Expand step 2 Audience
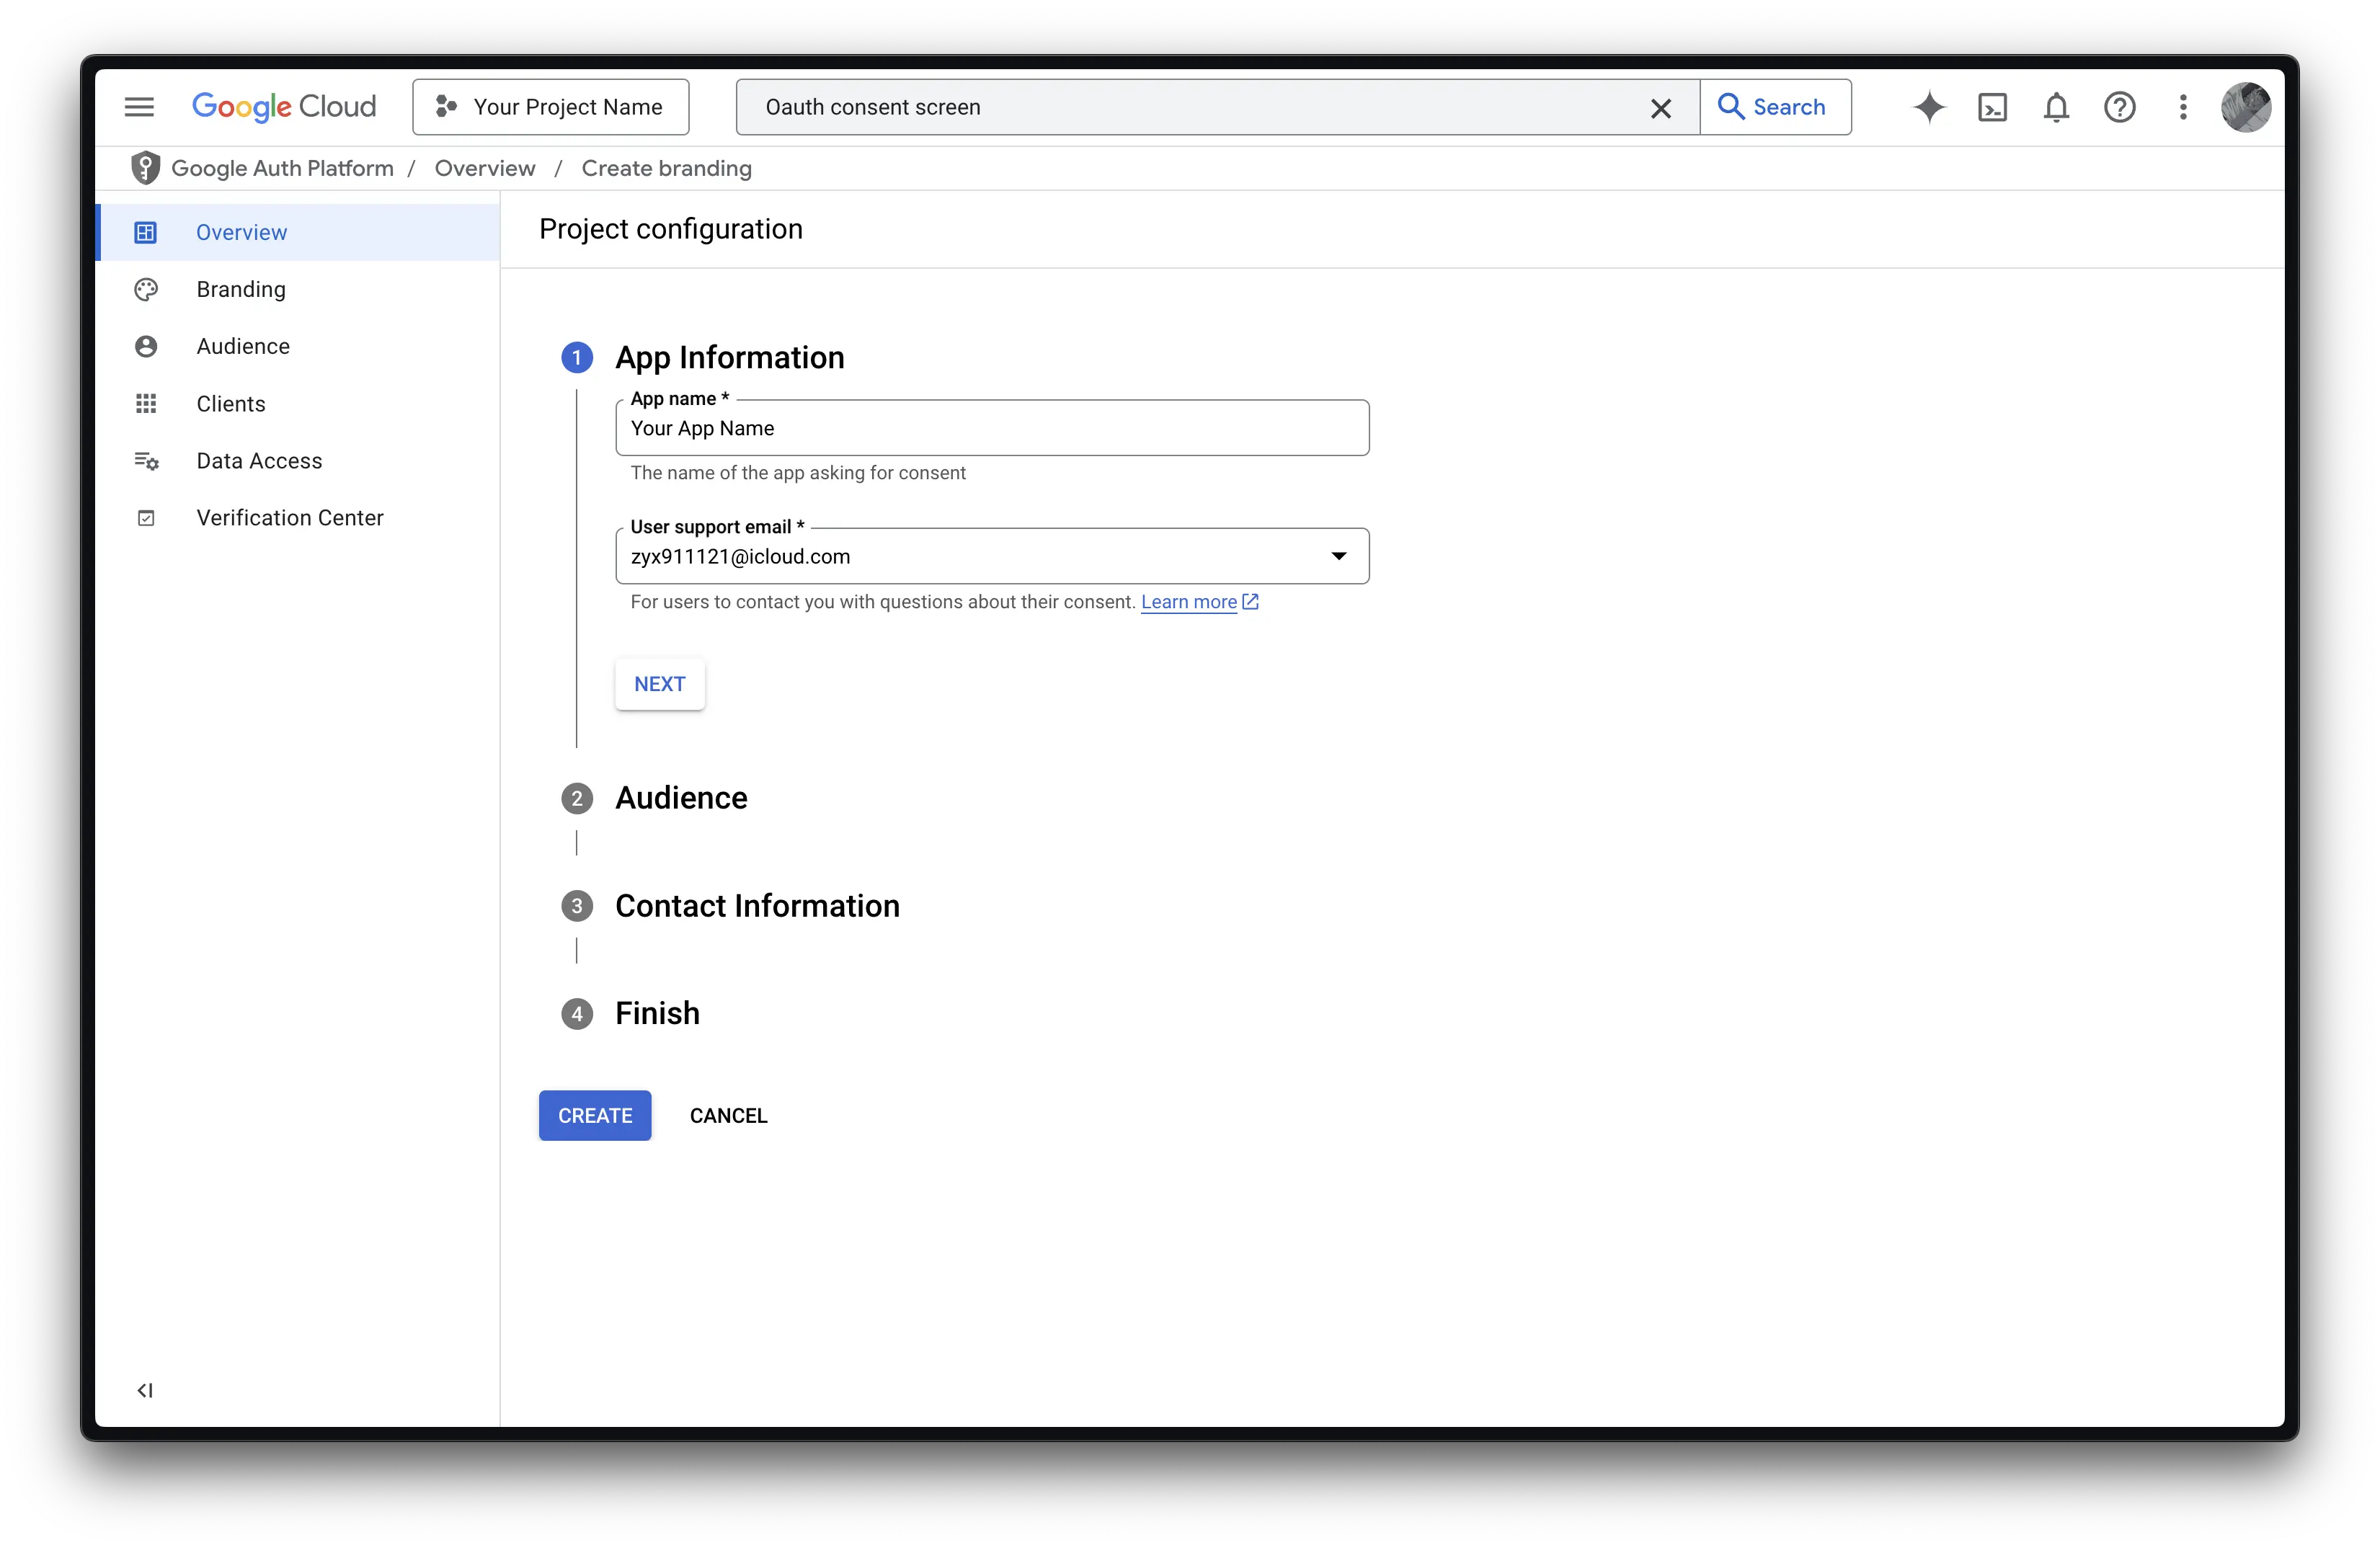2380x1548 pixels. (x=681, y=798)
